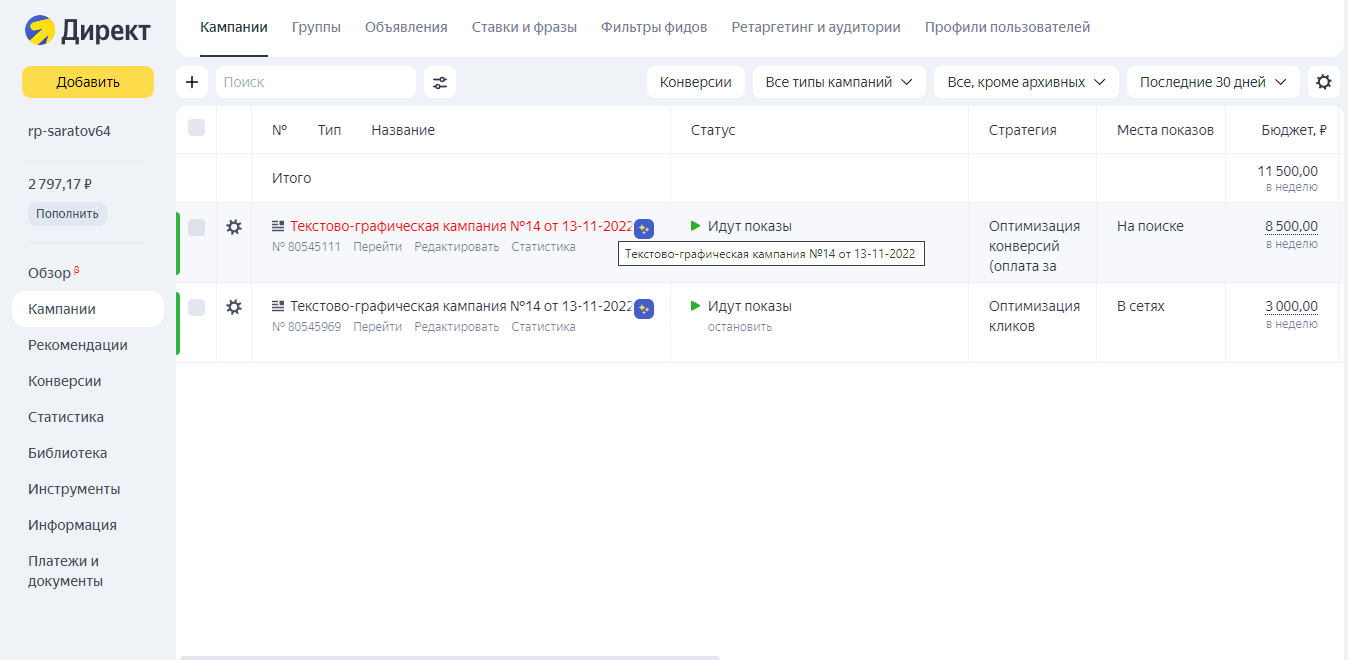Click the Название column header

coord(403,130)
